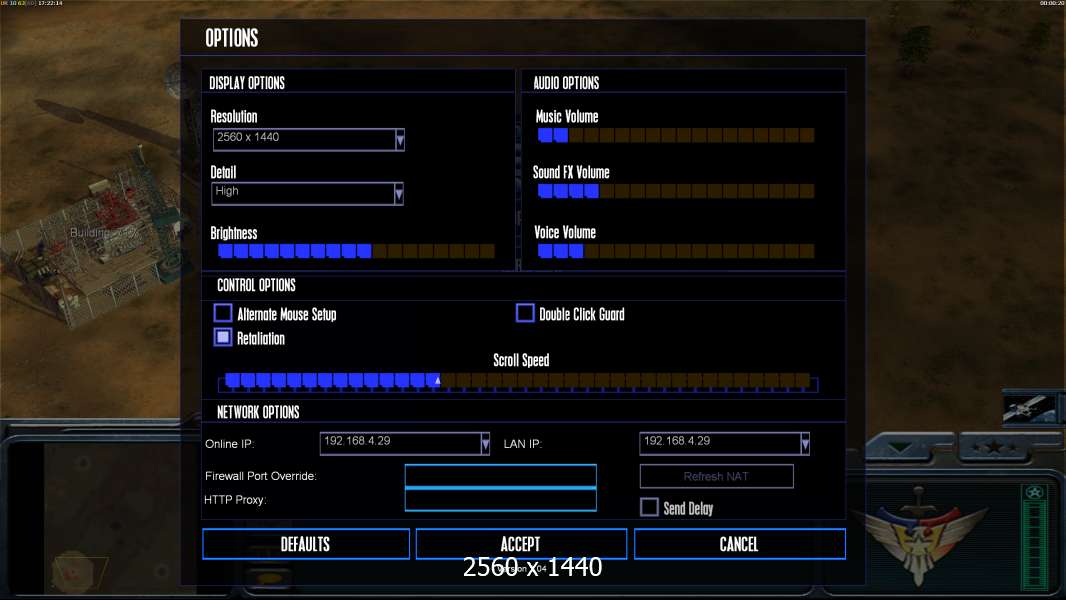1066x600 pixels.
Task: Cancel the options dialog
Action: [x=740, y=544]
